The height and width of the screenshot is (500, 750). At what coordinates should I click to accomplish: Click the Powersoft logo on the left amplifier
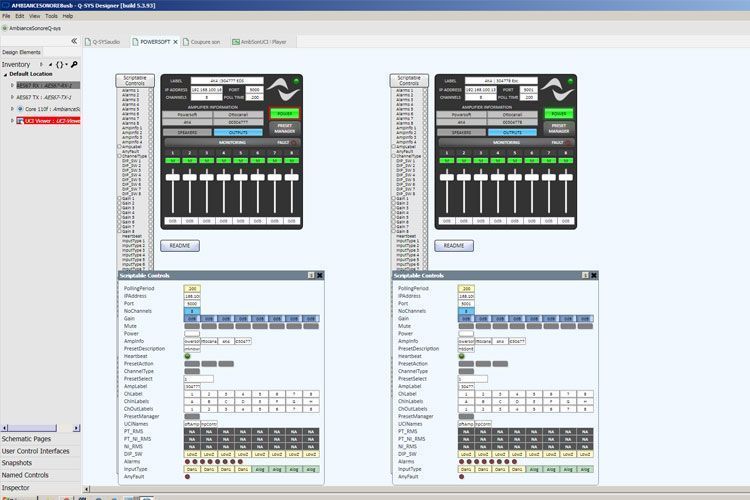tap(283, 89)
